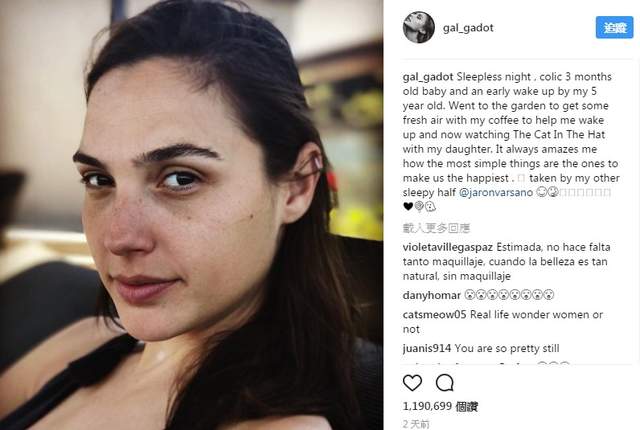The height and width of the screenshot is (430, 640).
Task: Like the post with the heart icon
Action: point(412,383)
